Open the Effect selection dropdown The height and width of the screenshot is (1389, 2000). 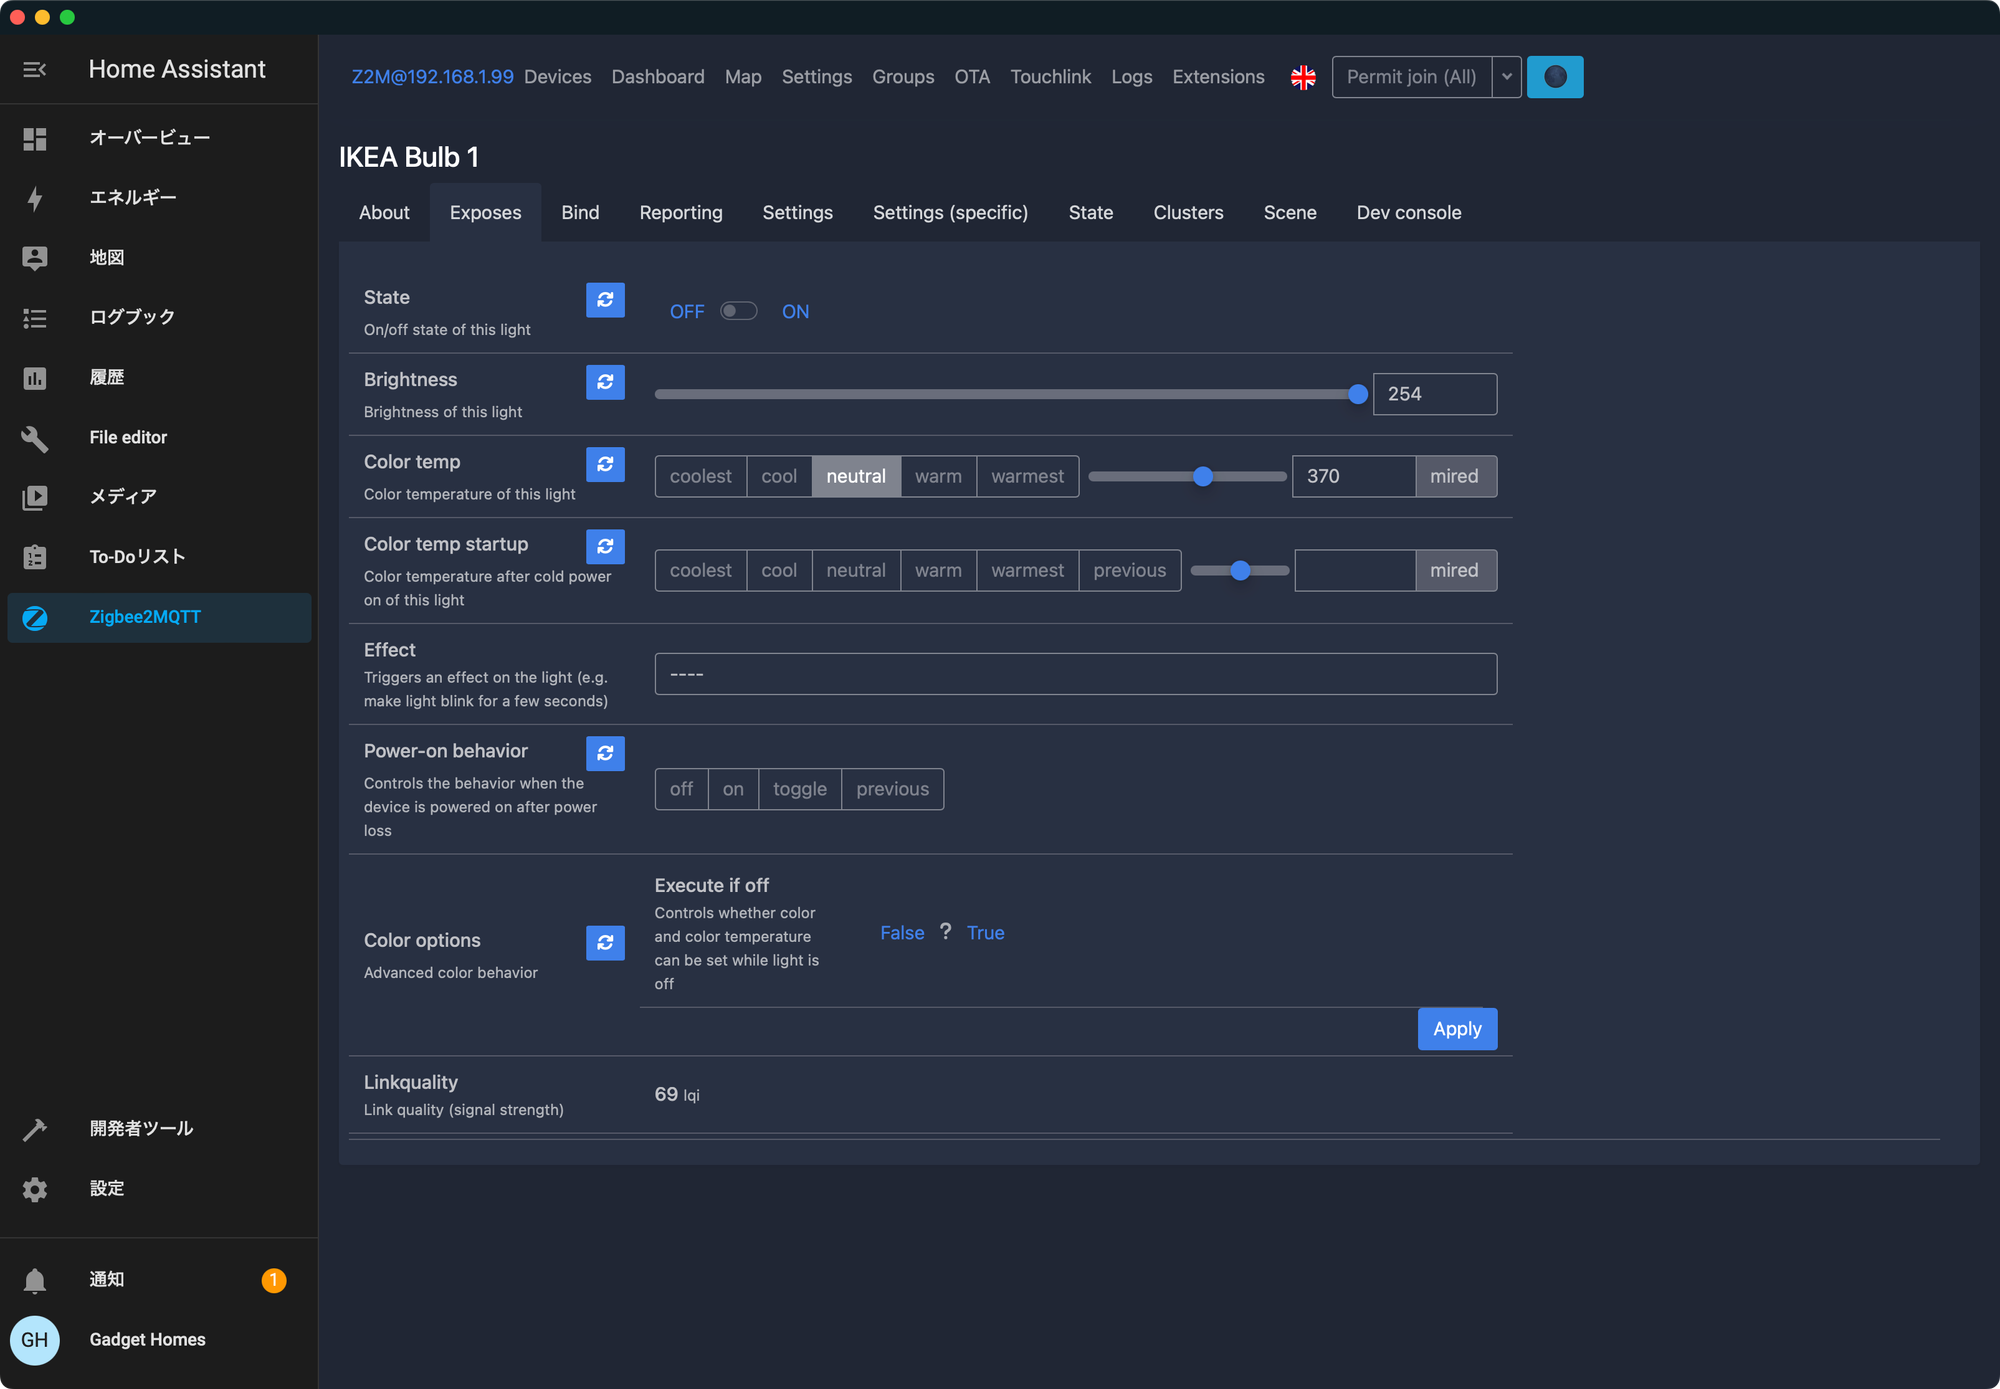[x=1075, y=674]
